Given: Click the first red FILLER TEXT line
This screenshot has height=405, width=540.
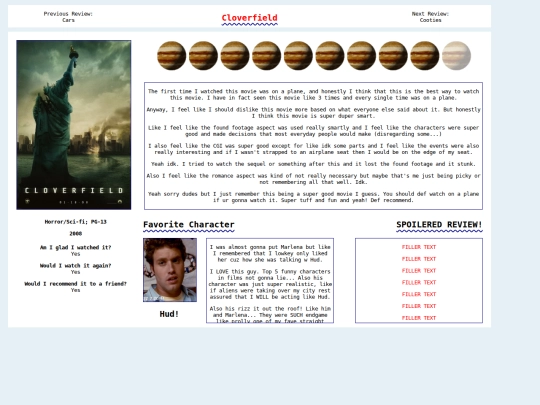Looking at the screenshot, I should [x=419, y=247].
